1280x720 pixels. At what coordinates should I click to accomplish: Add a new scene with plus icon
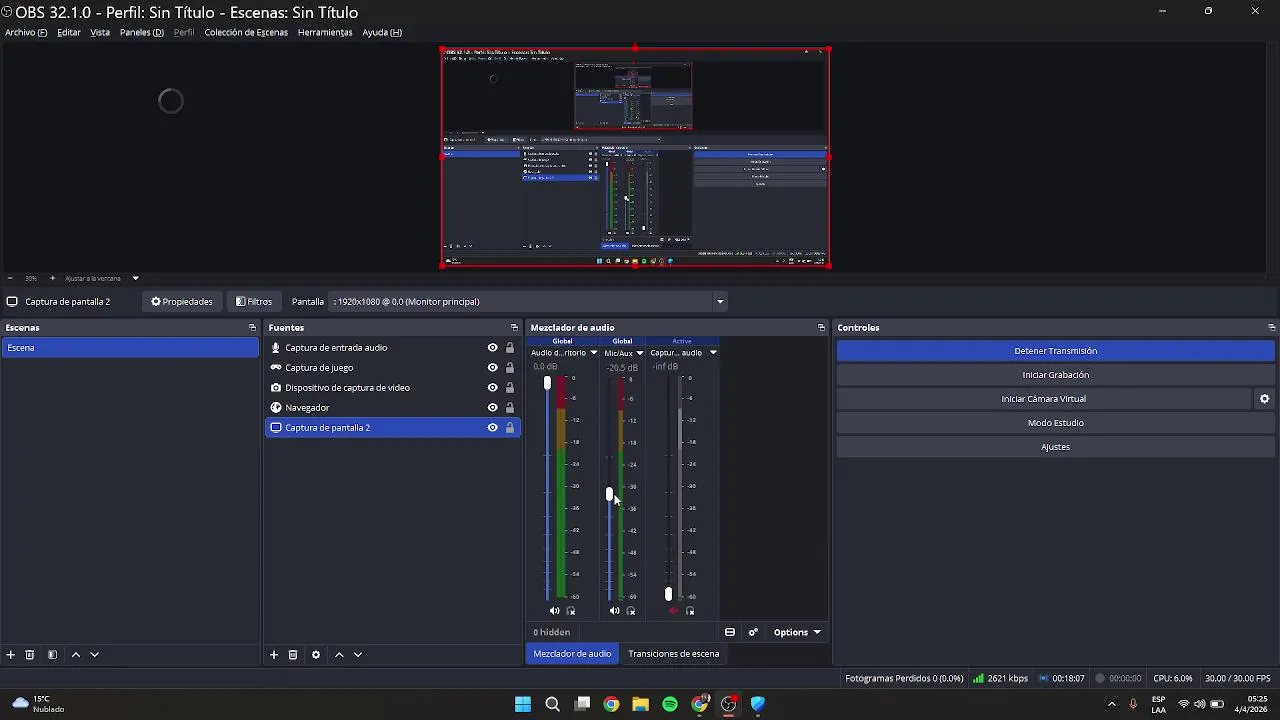point(11,655)
